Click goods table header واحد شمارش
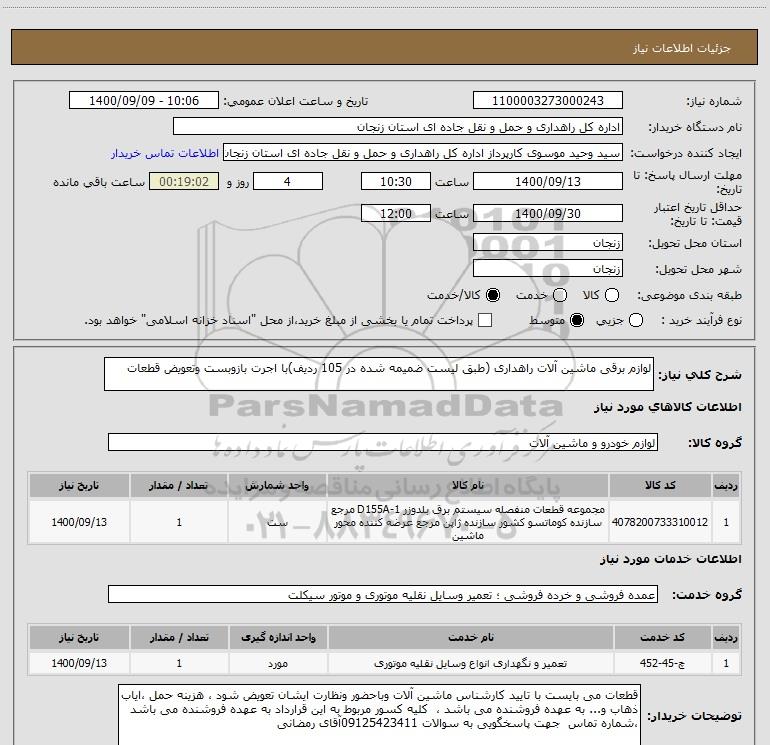770x745 pixels. (277, 485)
